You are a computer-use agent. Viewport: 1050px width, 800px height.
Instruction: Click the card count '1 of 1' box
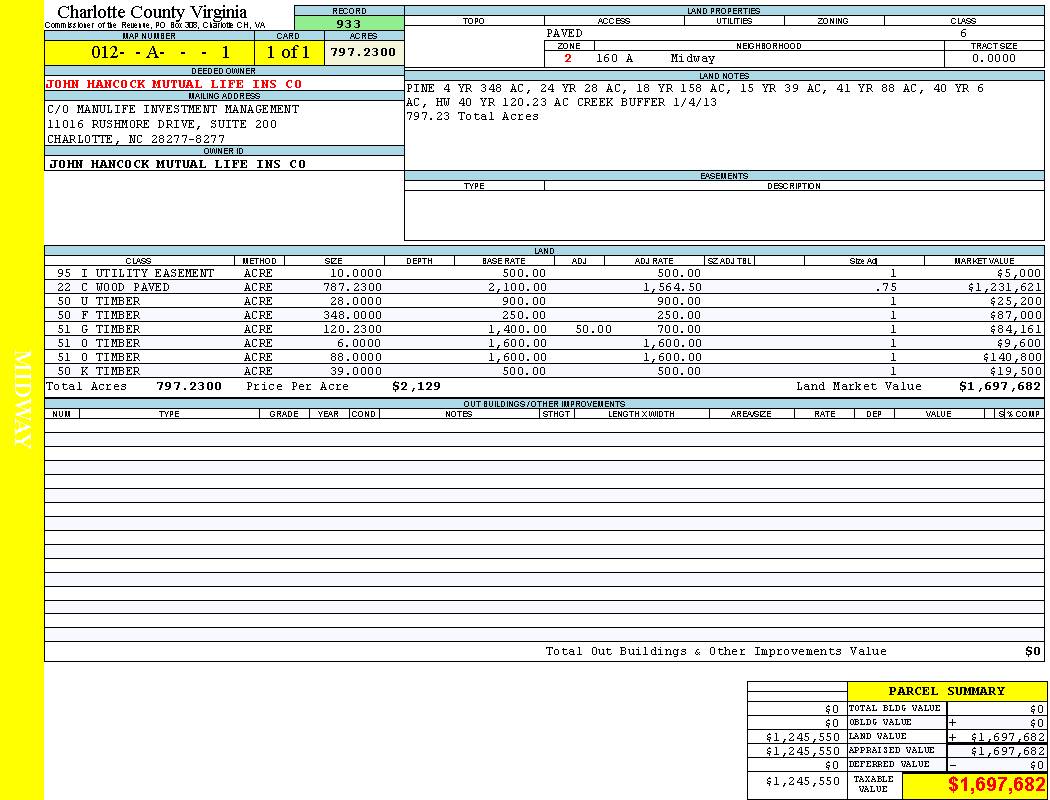coord(288,53)
